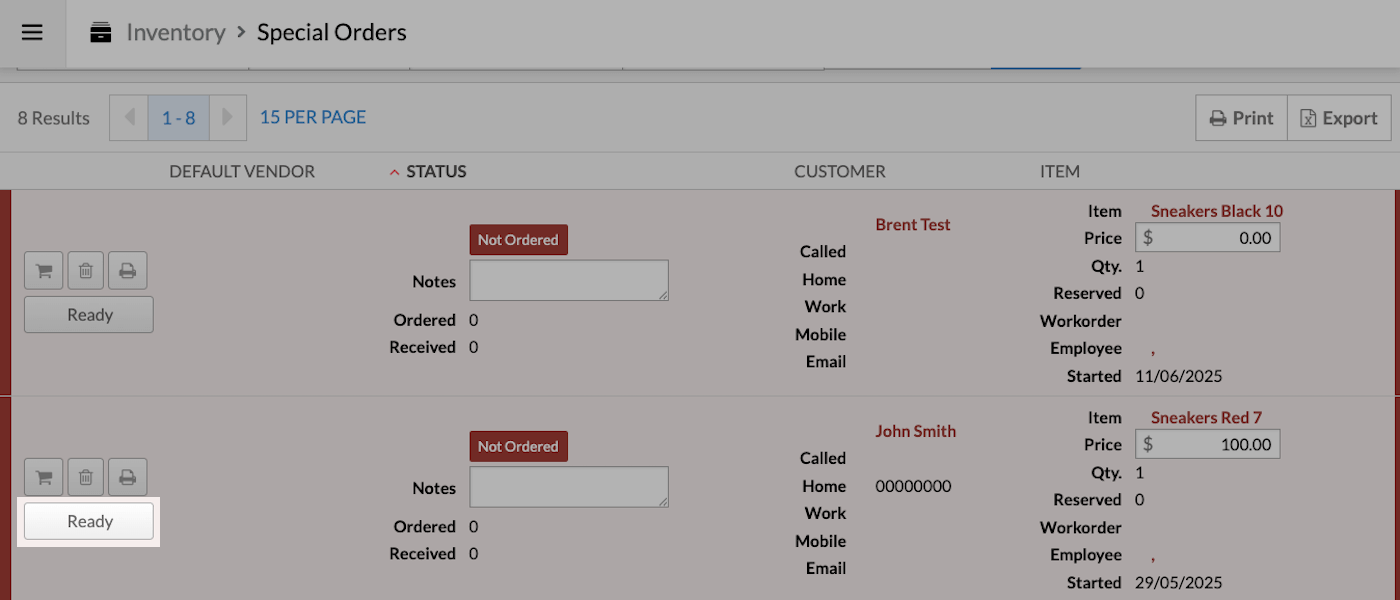Screen dimensions: 1400x600
Task: Export the special orders list
Action: point(1339,118)
